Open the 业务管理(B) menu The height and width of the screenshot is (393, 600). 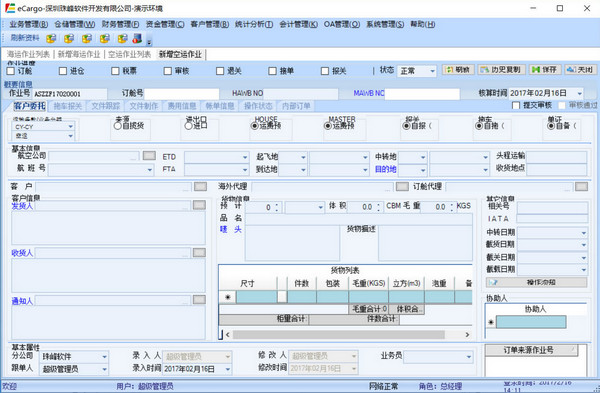tap(29, 24)
